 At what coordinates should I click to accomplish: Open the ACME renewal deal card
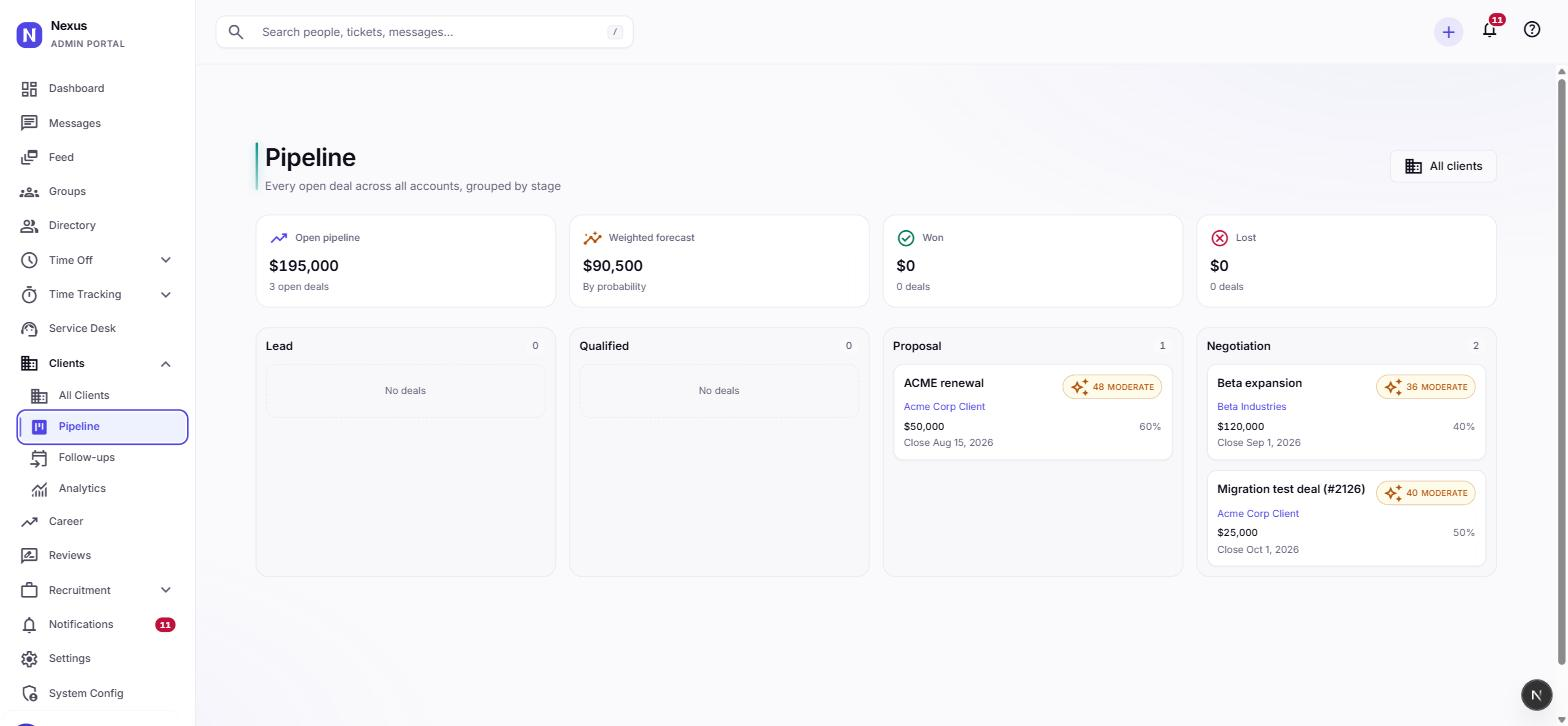click(1032, 412)
